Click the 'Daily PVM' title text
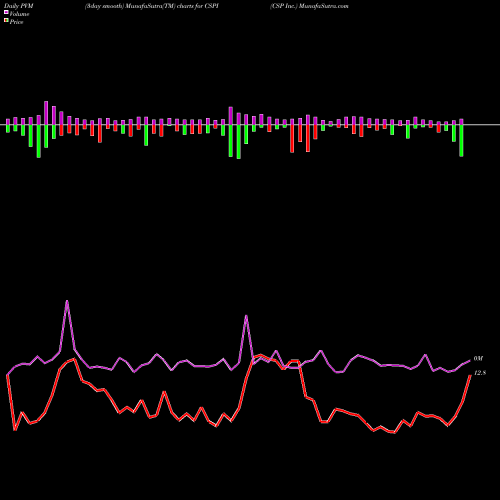The image size is (500, 500). coord(19,6)
